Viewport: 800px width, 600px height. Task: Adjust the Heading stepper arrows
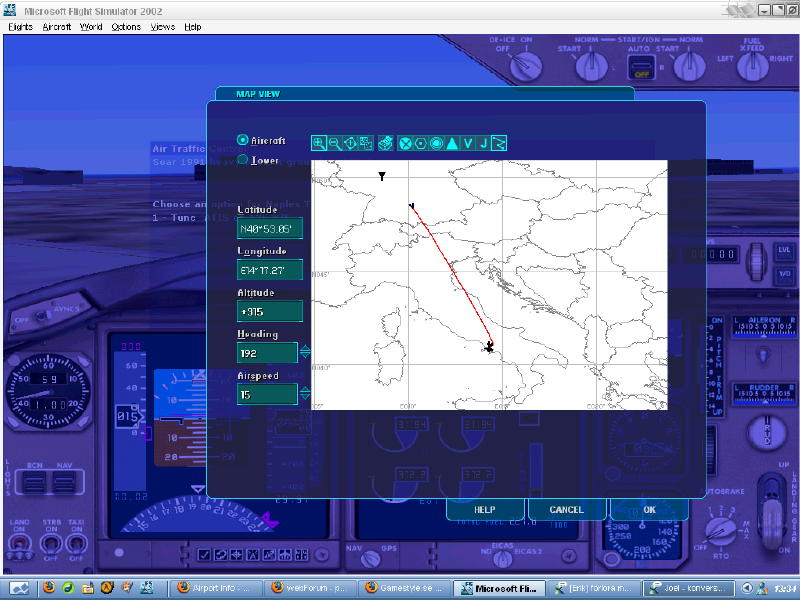[305, 352]
